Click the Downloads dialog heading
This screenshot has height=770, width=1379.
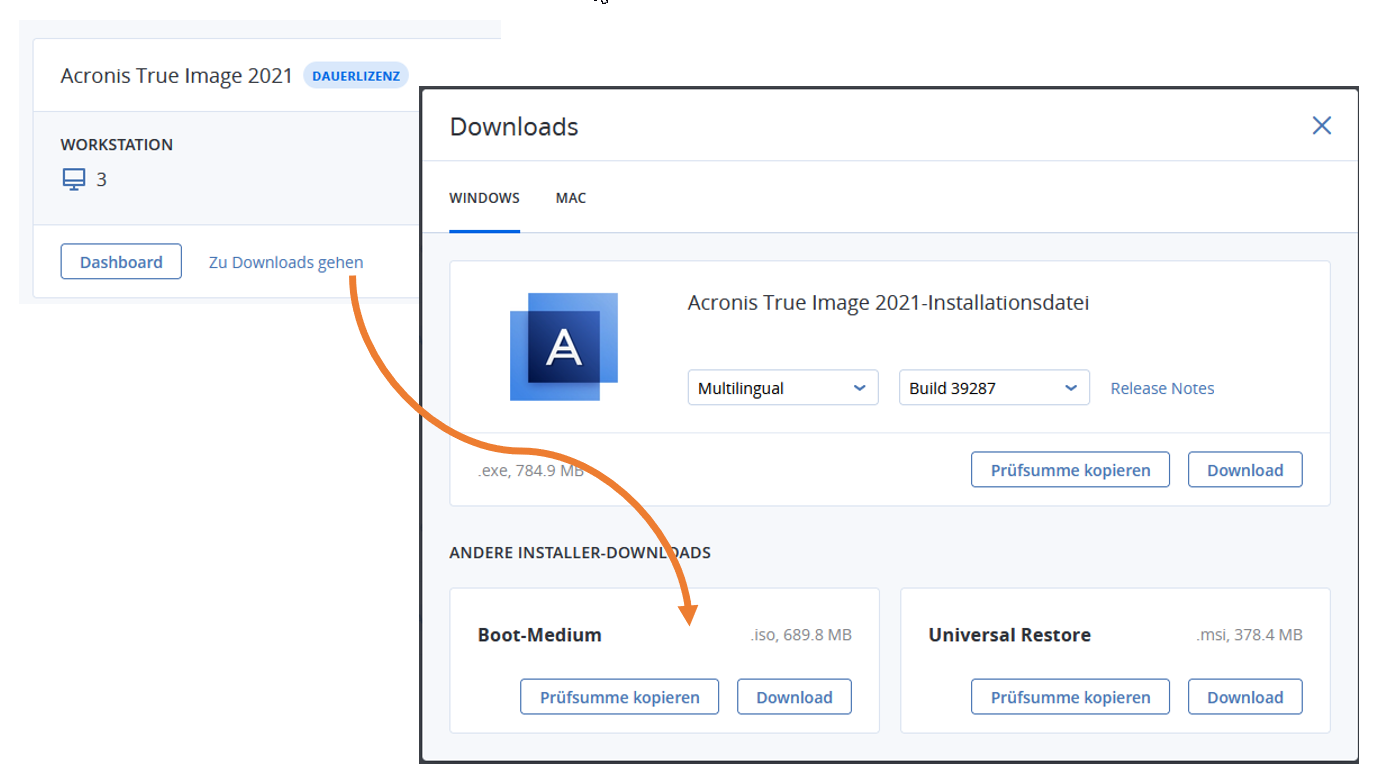(514, 127)
